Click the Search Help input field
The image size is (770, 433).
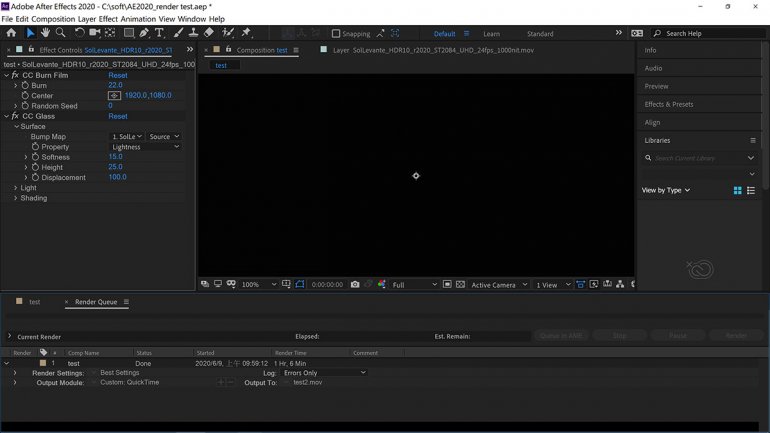(705, 33)
